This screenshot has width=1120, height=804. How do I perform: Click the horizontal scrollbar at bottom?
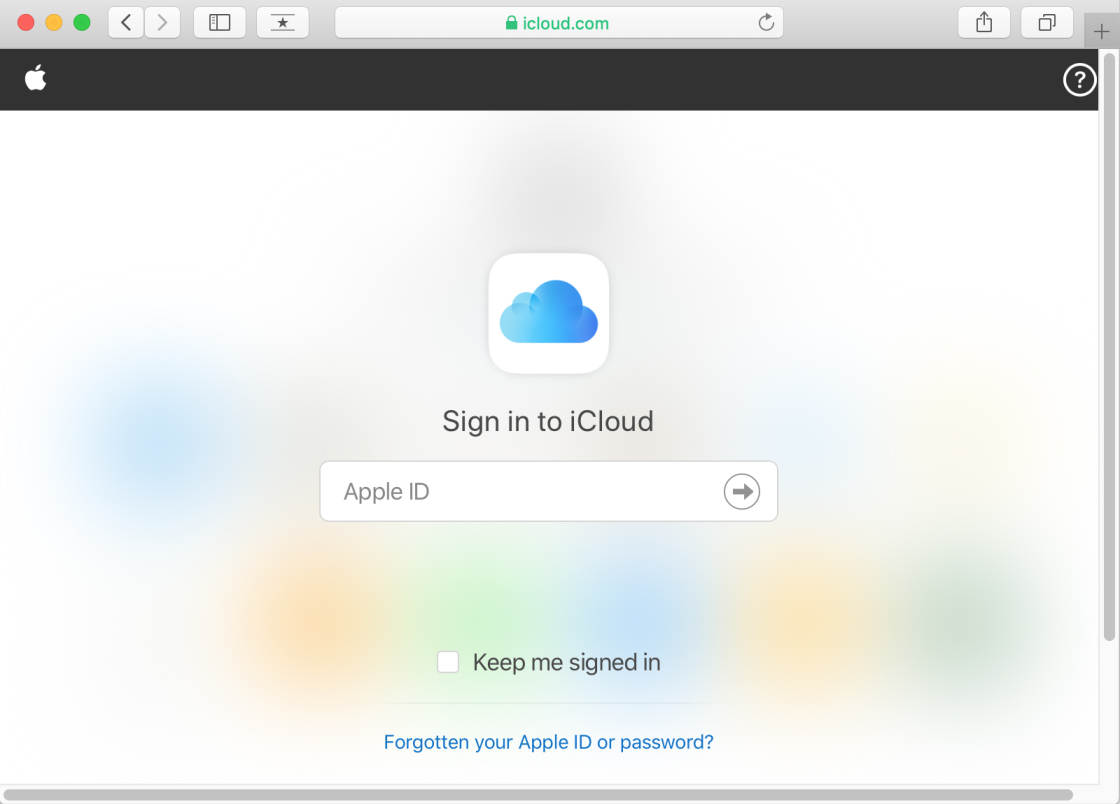[x=538, y=795]
